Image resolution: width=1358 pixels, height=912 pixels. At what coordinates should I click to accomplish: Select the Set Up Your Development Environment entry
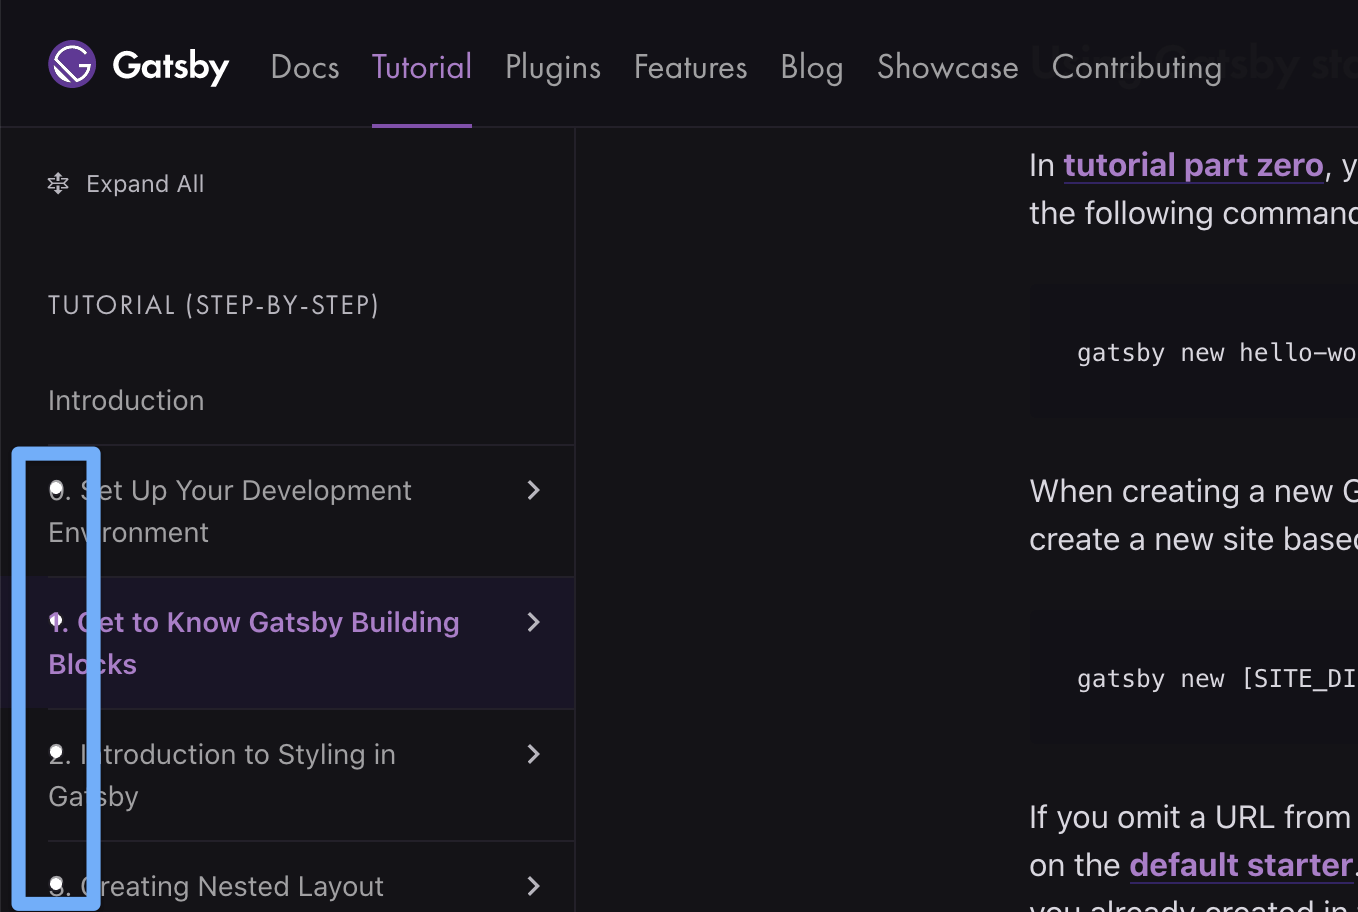(230, 510)
